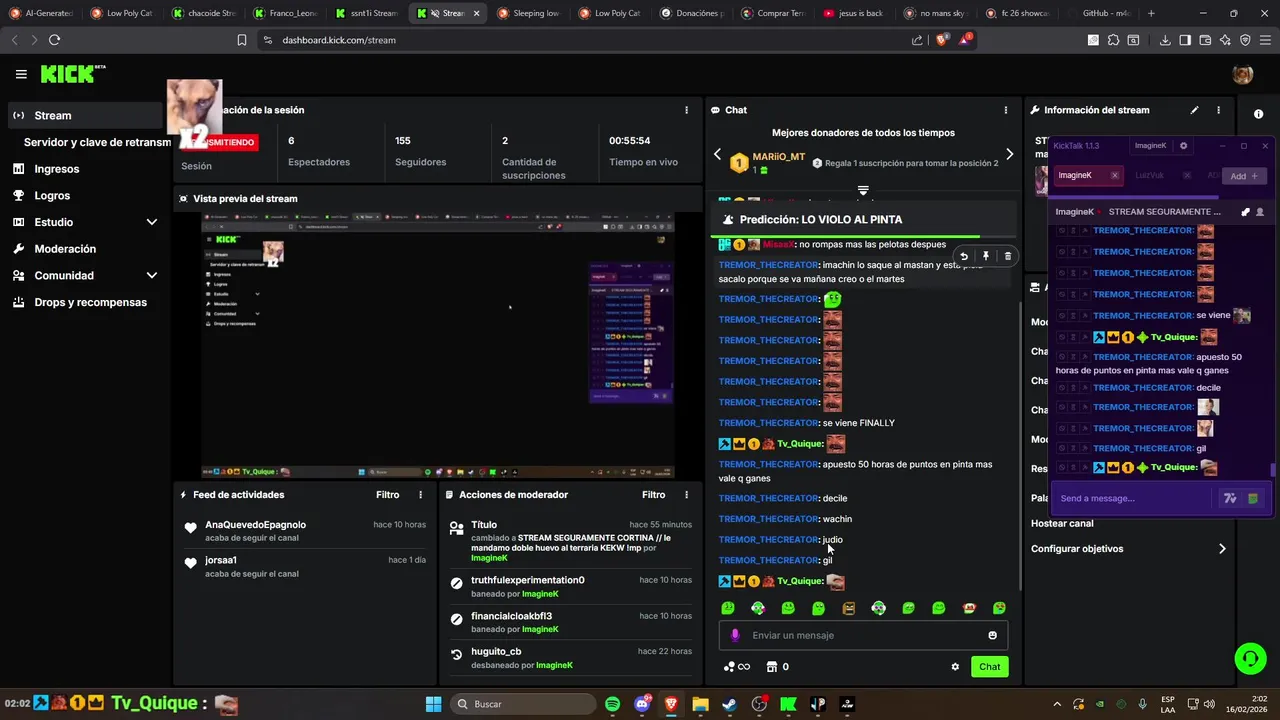Click Brave Shields icon in address bar

pos(942,40)
